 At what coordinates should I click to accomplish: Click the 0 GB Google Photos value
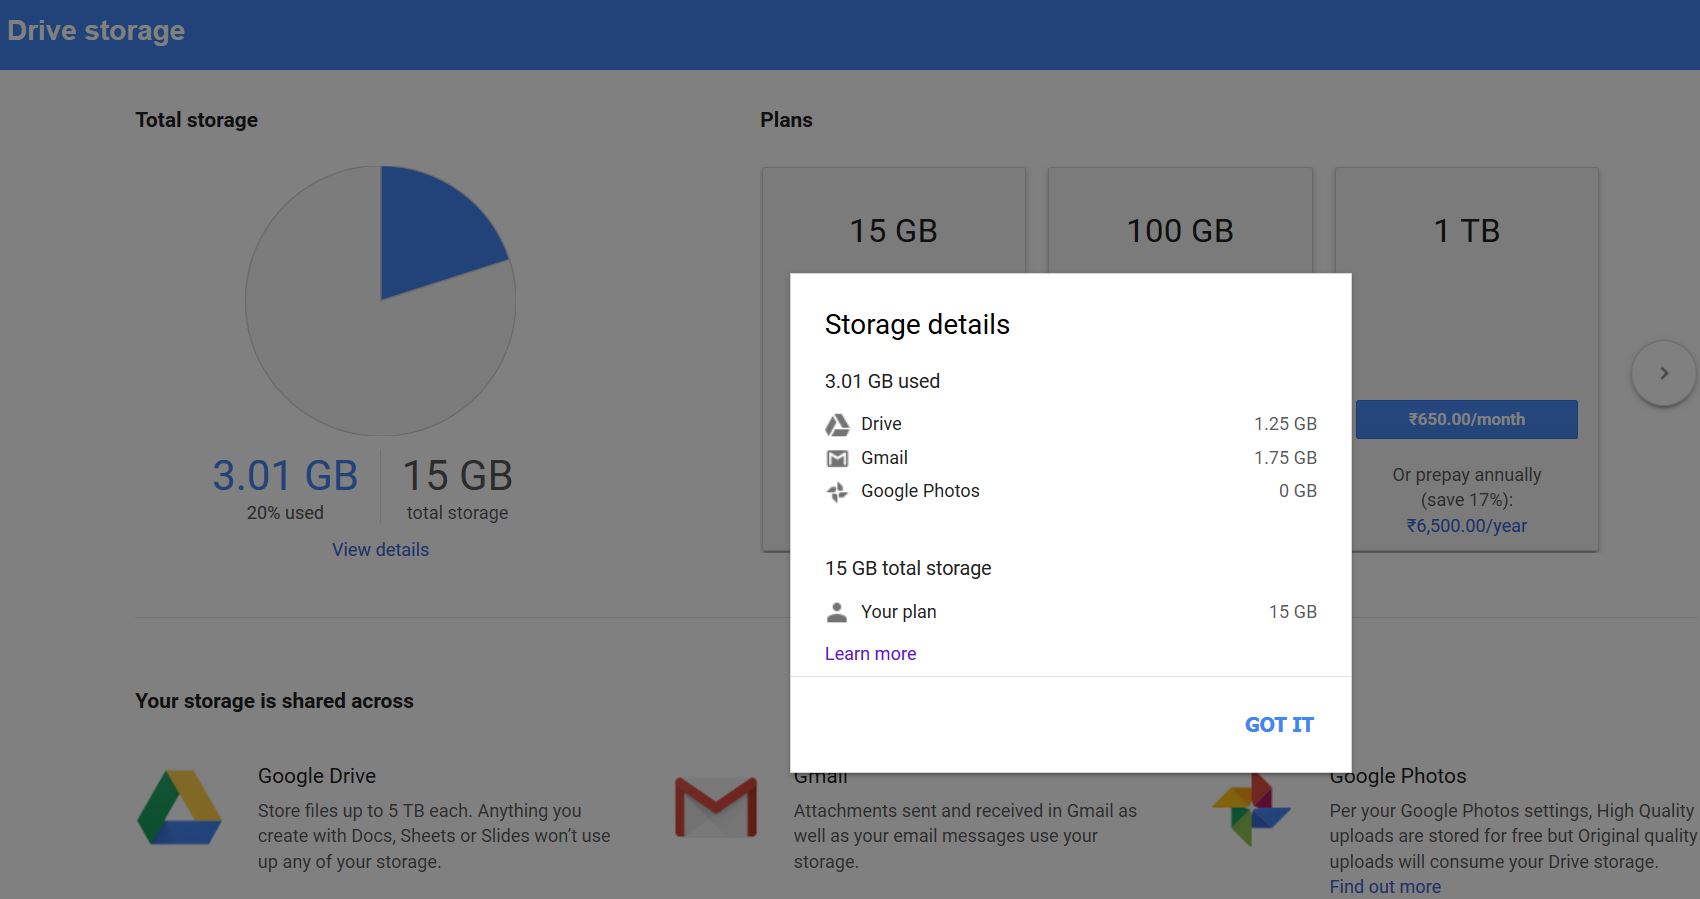pos(1298,491)
